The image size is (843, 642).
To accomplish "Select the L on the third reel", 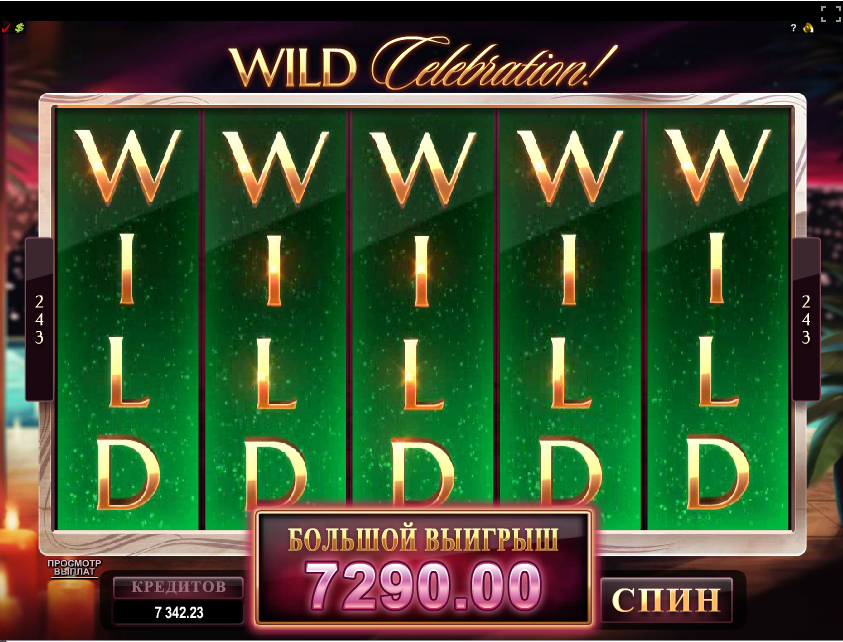I will point(423,374).
